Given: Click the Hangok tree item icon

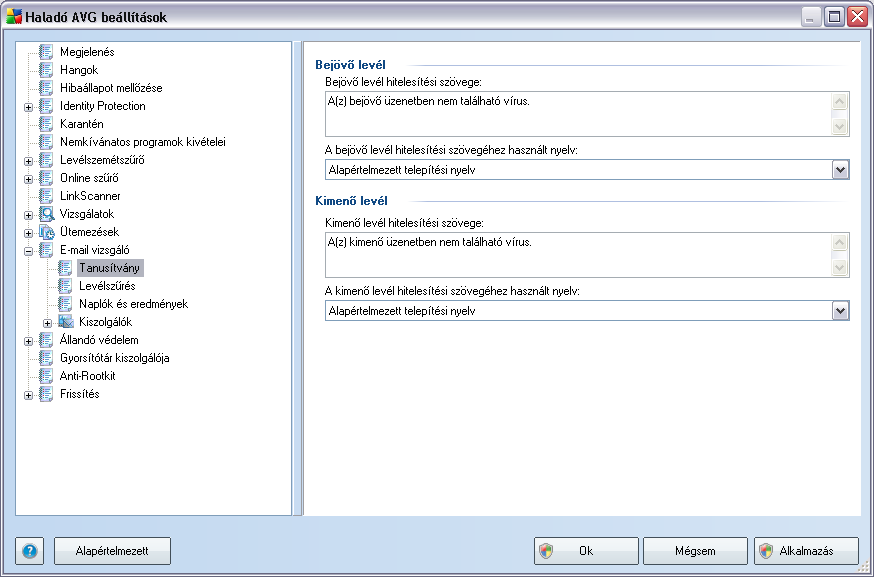Looking at the screenshot, I should coord(46,70).
